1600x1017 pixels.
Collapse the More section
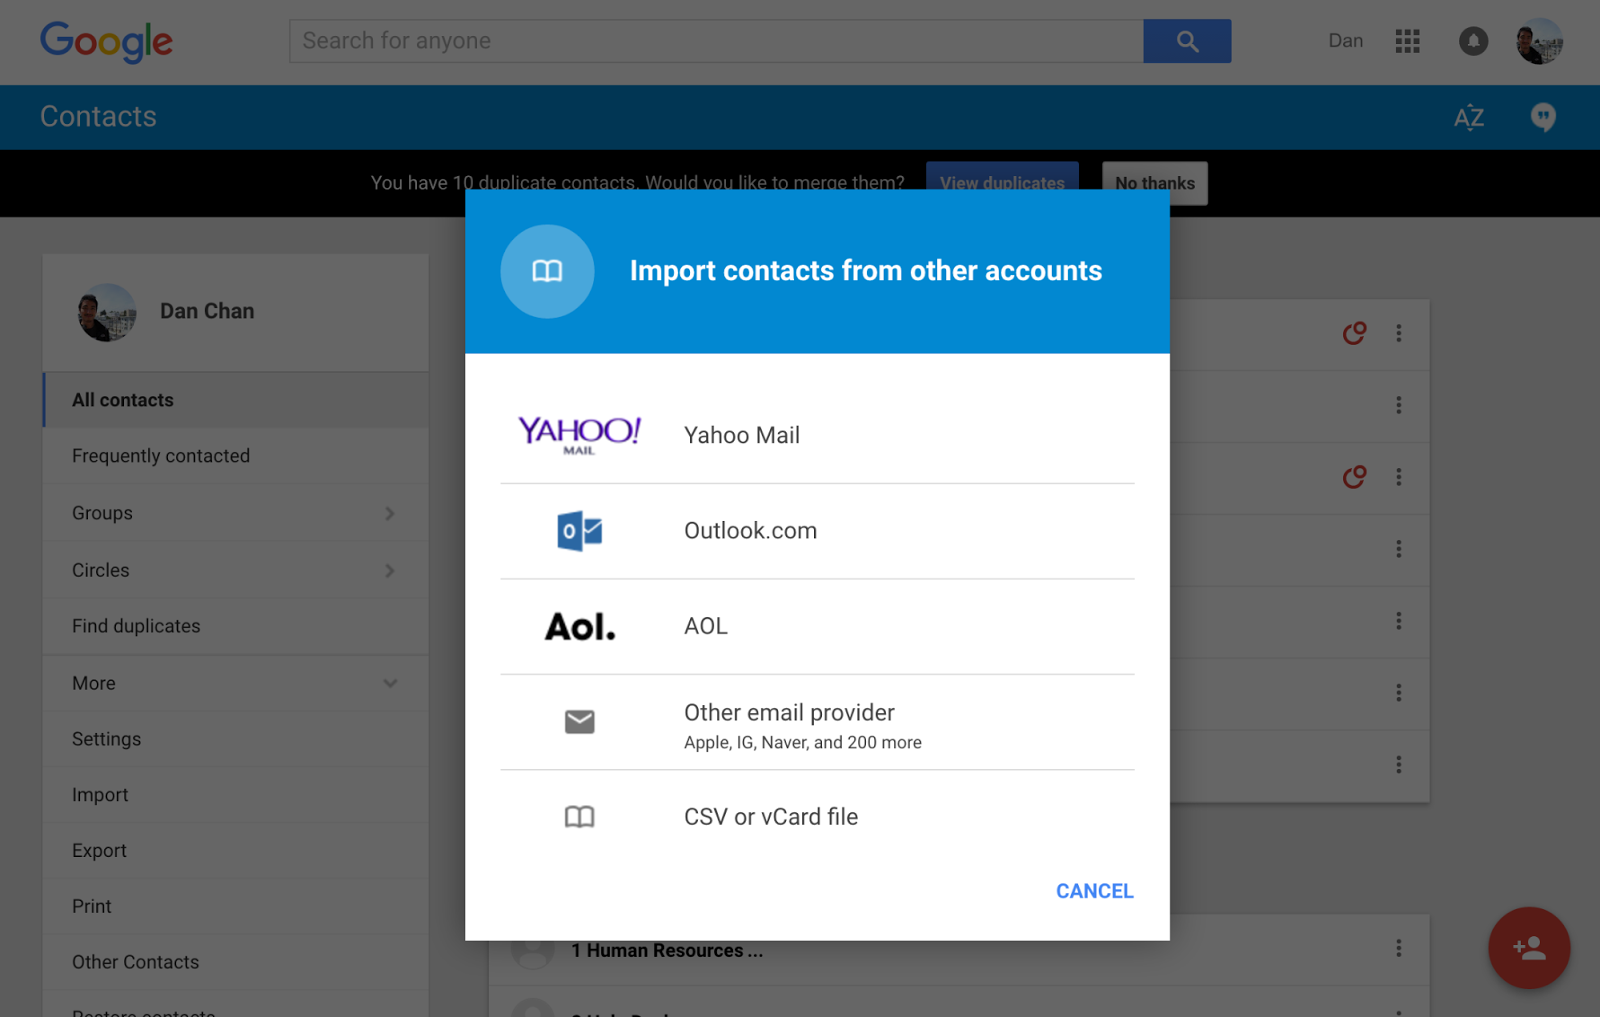pos(389,683)
